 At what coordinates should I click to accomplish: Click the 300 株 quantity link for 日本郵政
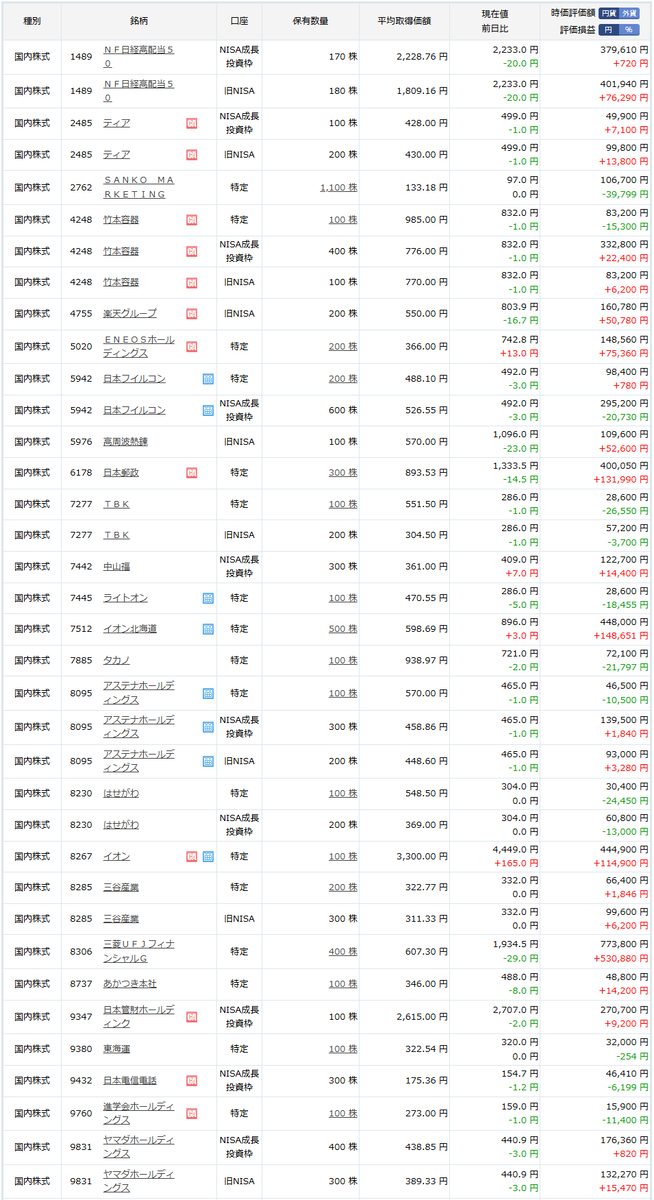343,472
